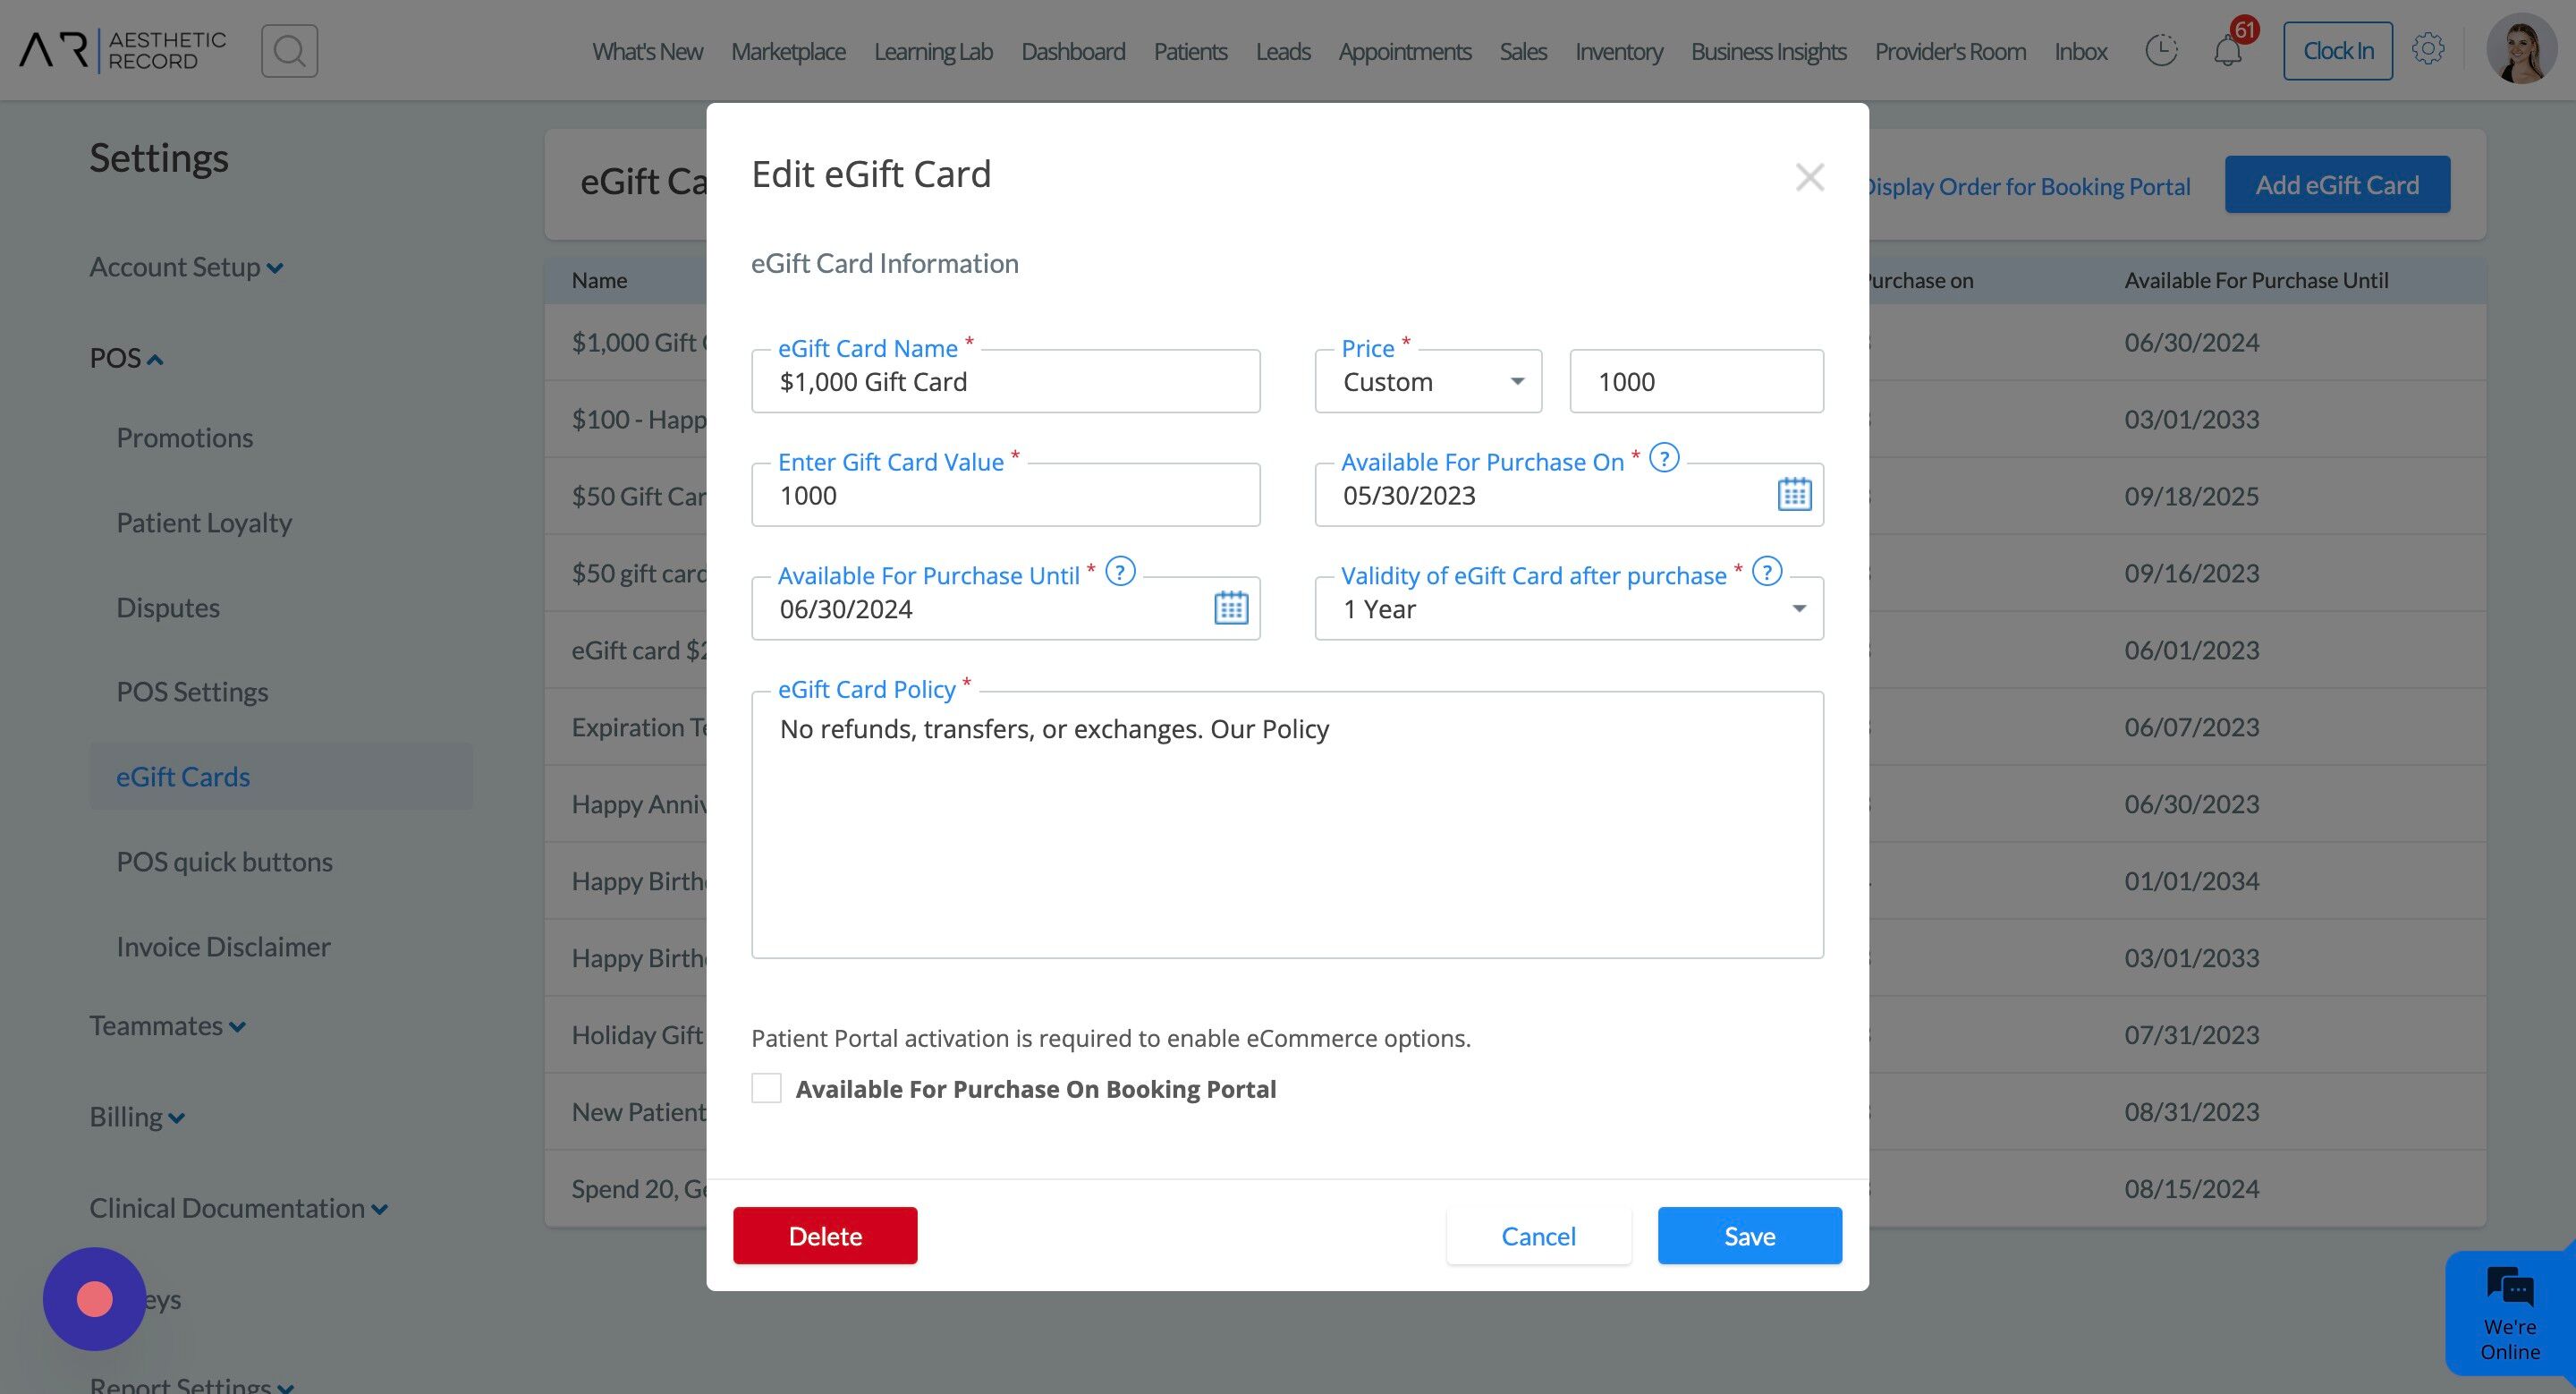Enable Available For Purchase On Booking Portal
The height and width of the screenshot is (1394, 2576).
click(x=766, y=1088)
